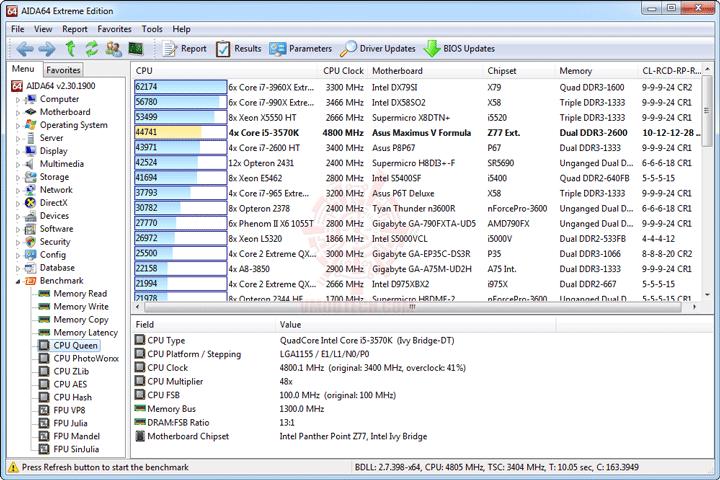Select the DirectX icon in the tree
Image resolution: width=720 pixels, height=480 pixels.
point(30,203)
